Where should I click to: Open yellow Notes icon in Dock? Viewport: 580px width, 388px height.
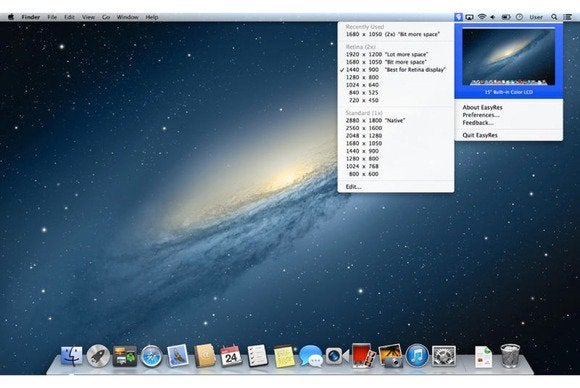pos(284,356)
